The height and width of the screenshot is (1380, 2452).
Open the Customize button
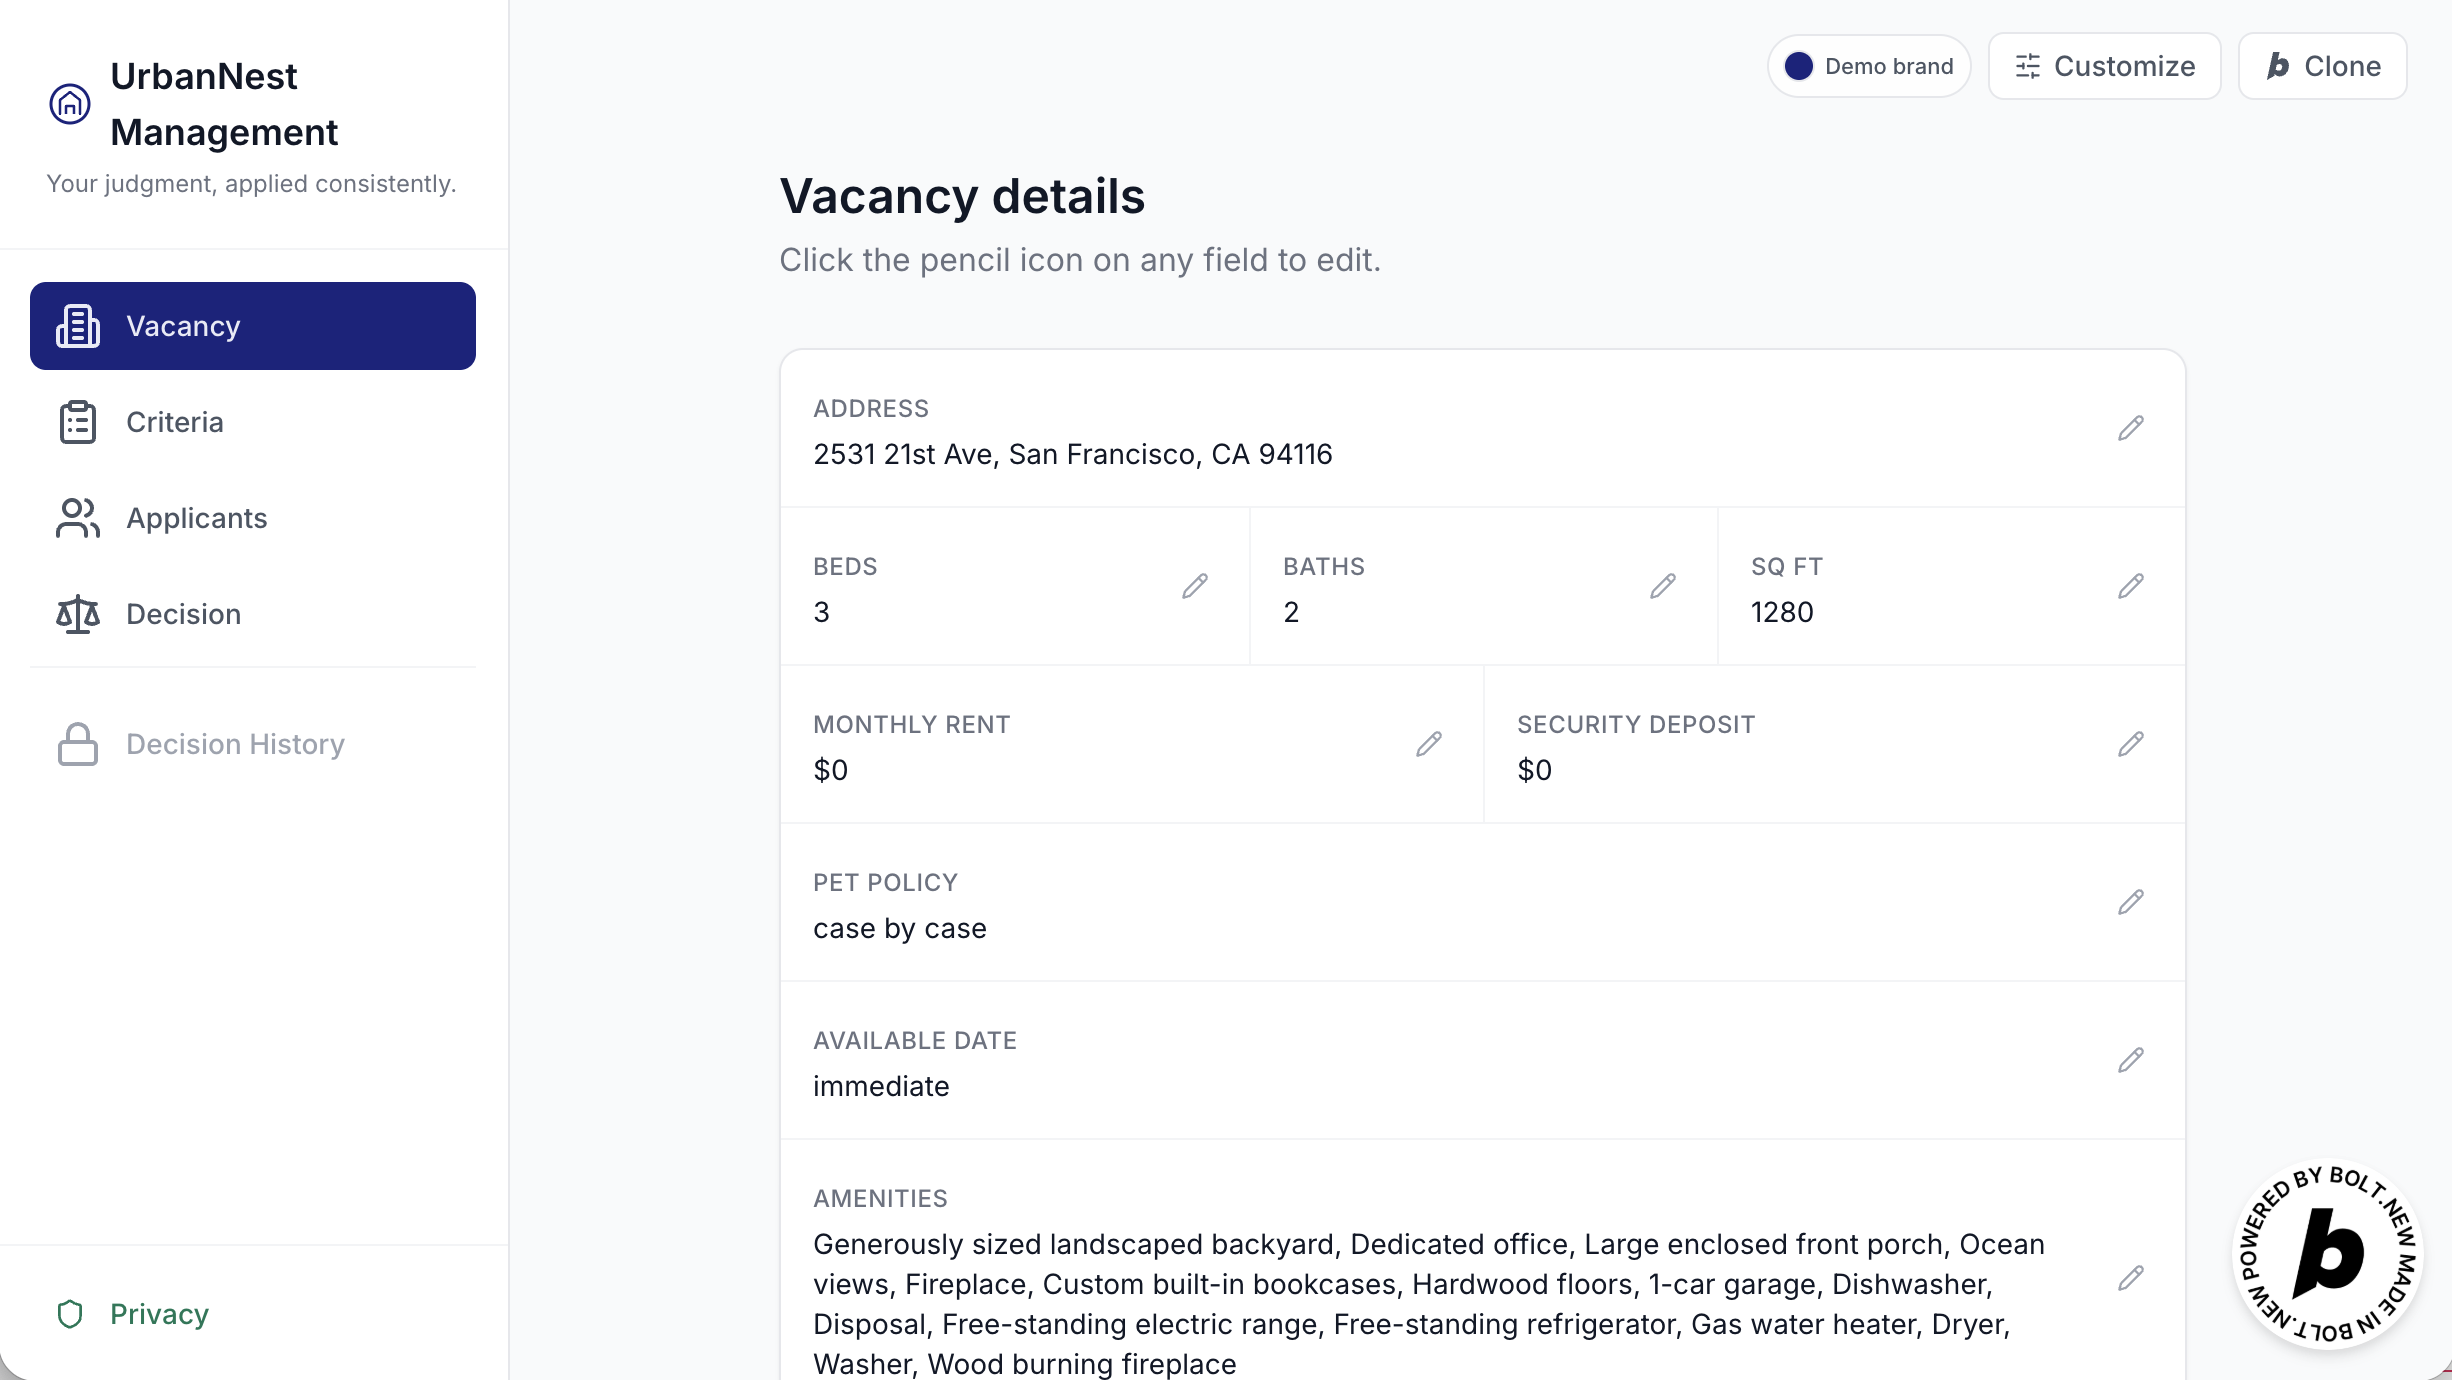pyautogui.click(x=2104, y=66)
